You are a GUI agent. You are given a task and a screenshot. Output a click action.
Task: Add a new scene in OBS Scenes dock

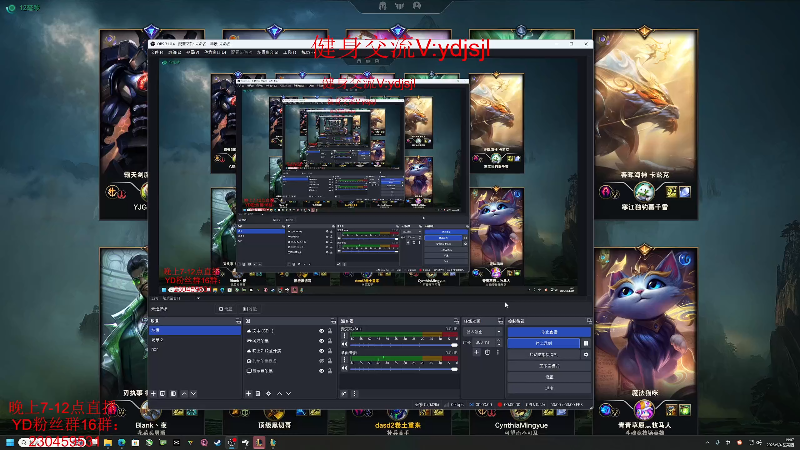coord(154,394)
